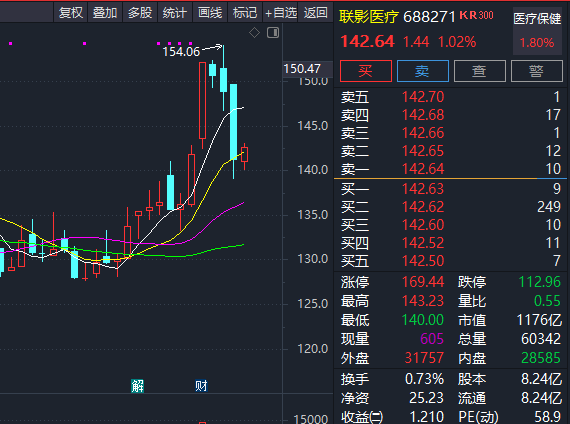Click the PE(动) value 58.9
Screen dimensions: 570x424
point(547,417)
